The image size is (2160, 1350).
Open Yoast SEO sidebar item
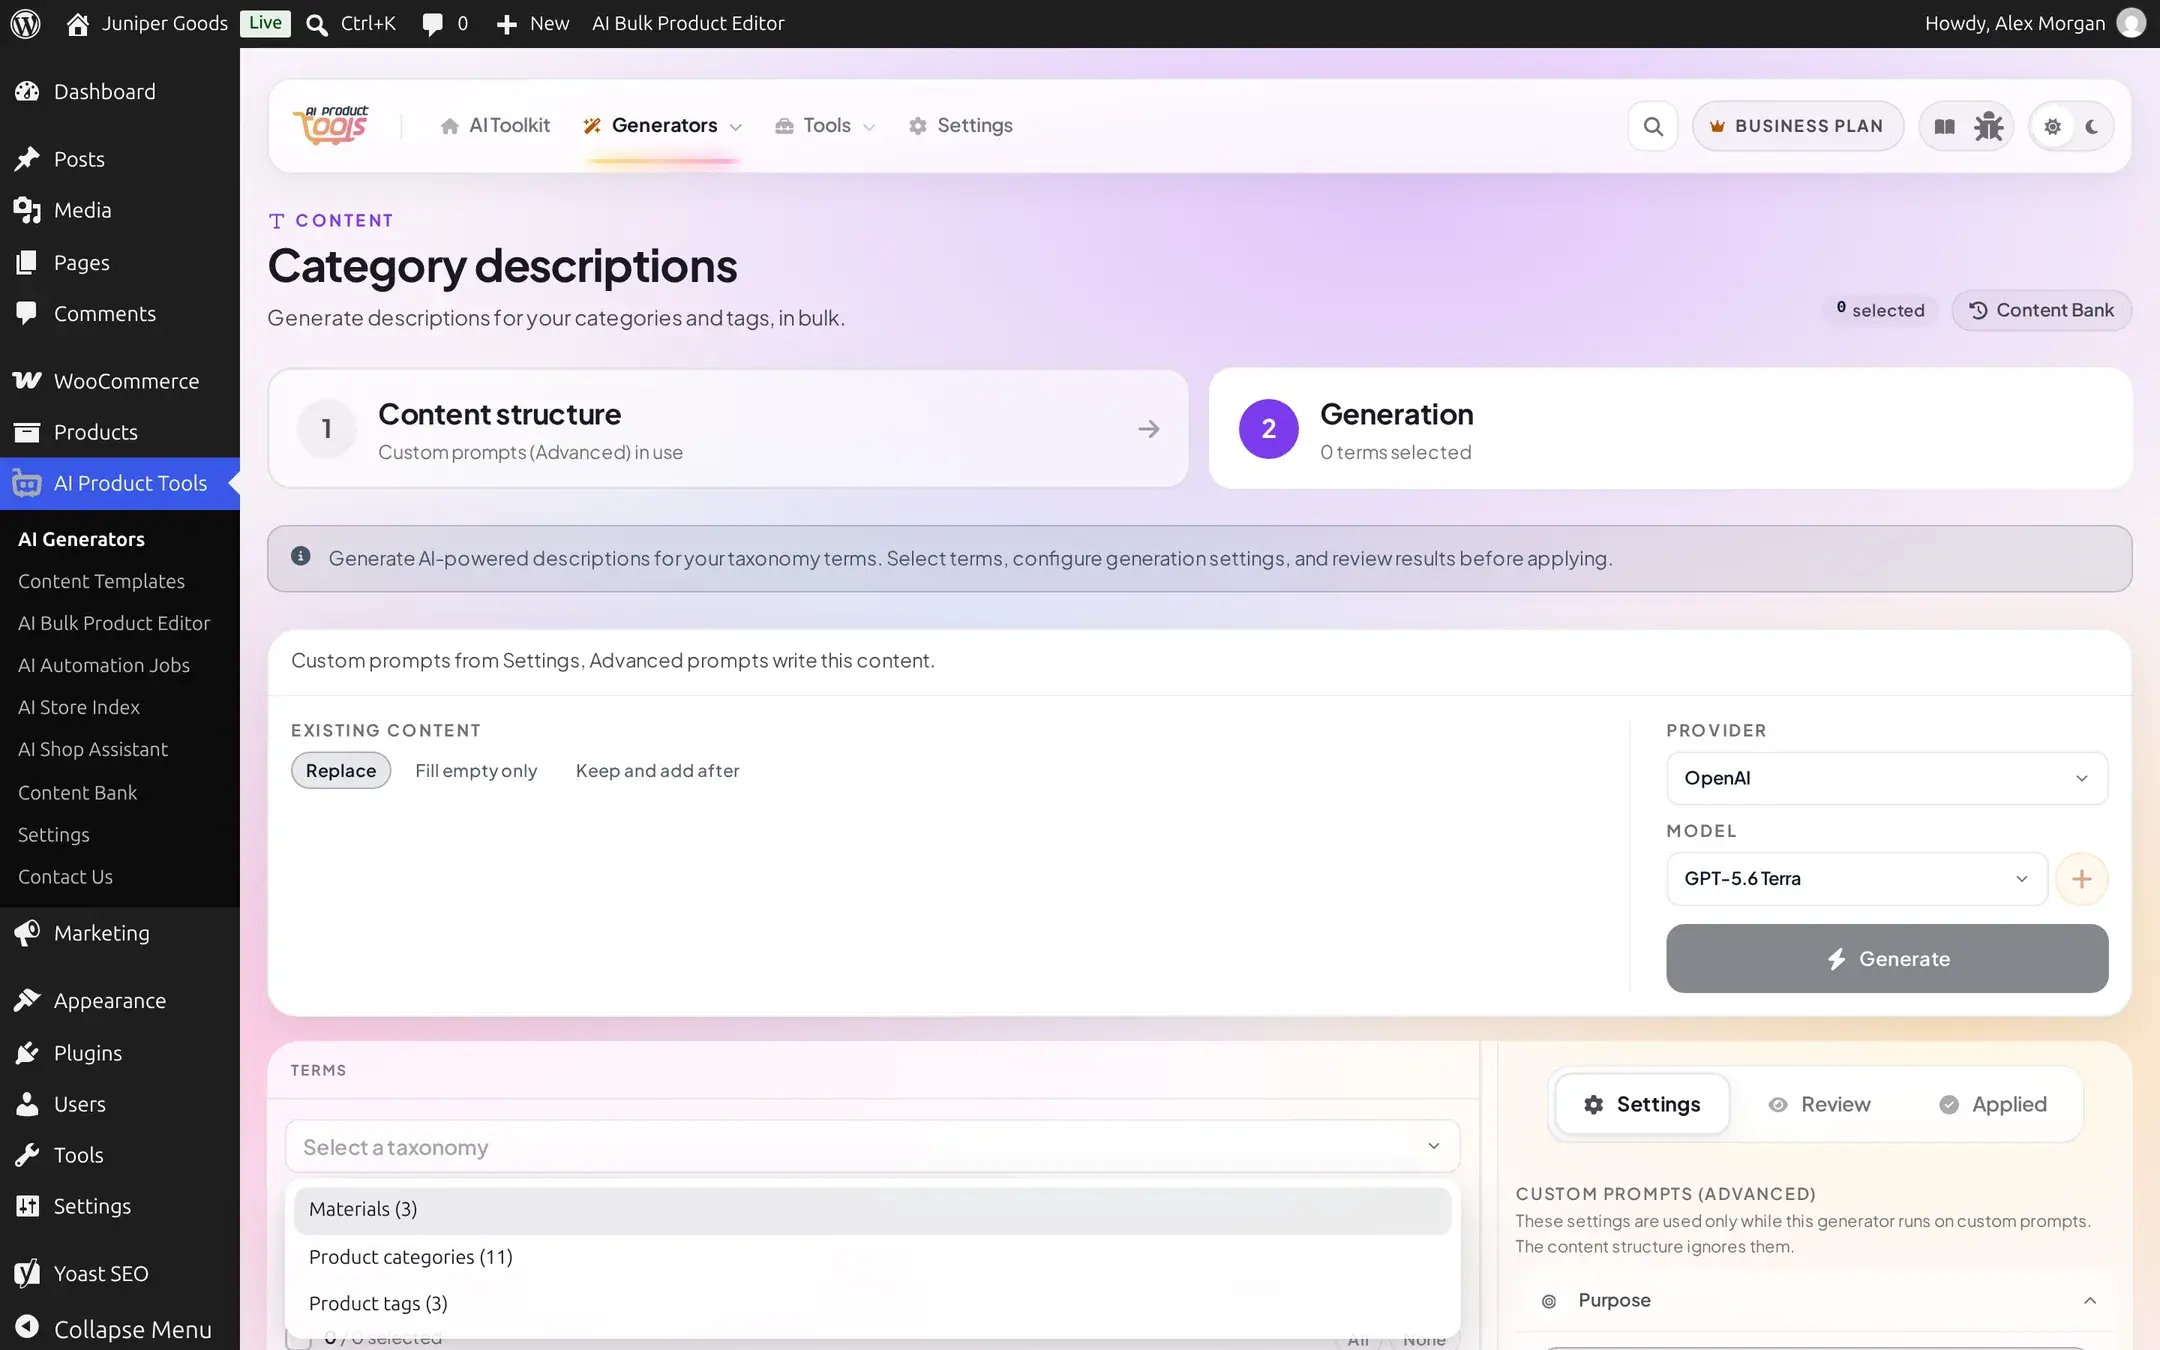pyautogui.click(x=120, y=1273)
